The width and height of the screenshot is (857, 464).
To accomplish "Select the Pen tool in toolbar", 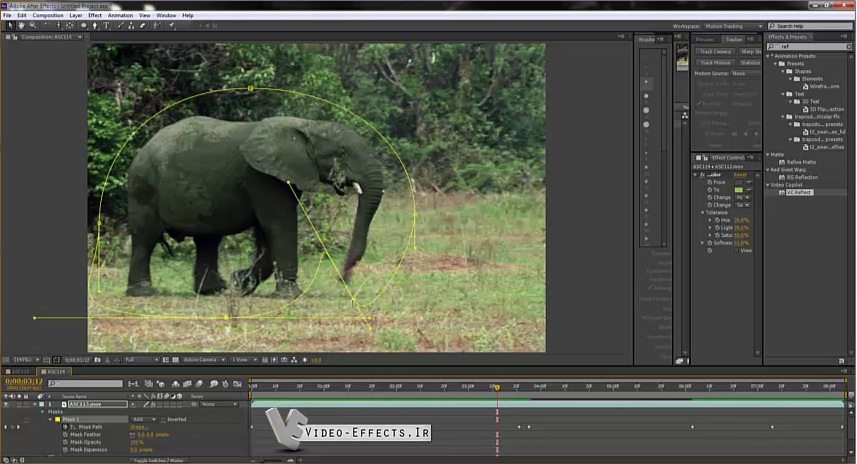I will [x=95, y=26].
